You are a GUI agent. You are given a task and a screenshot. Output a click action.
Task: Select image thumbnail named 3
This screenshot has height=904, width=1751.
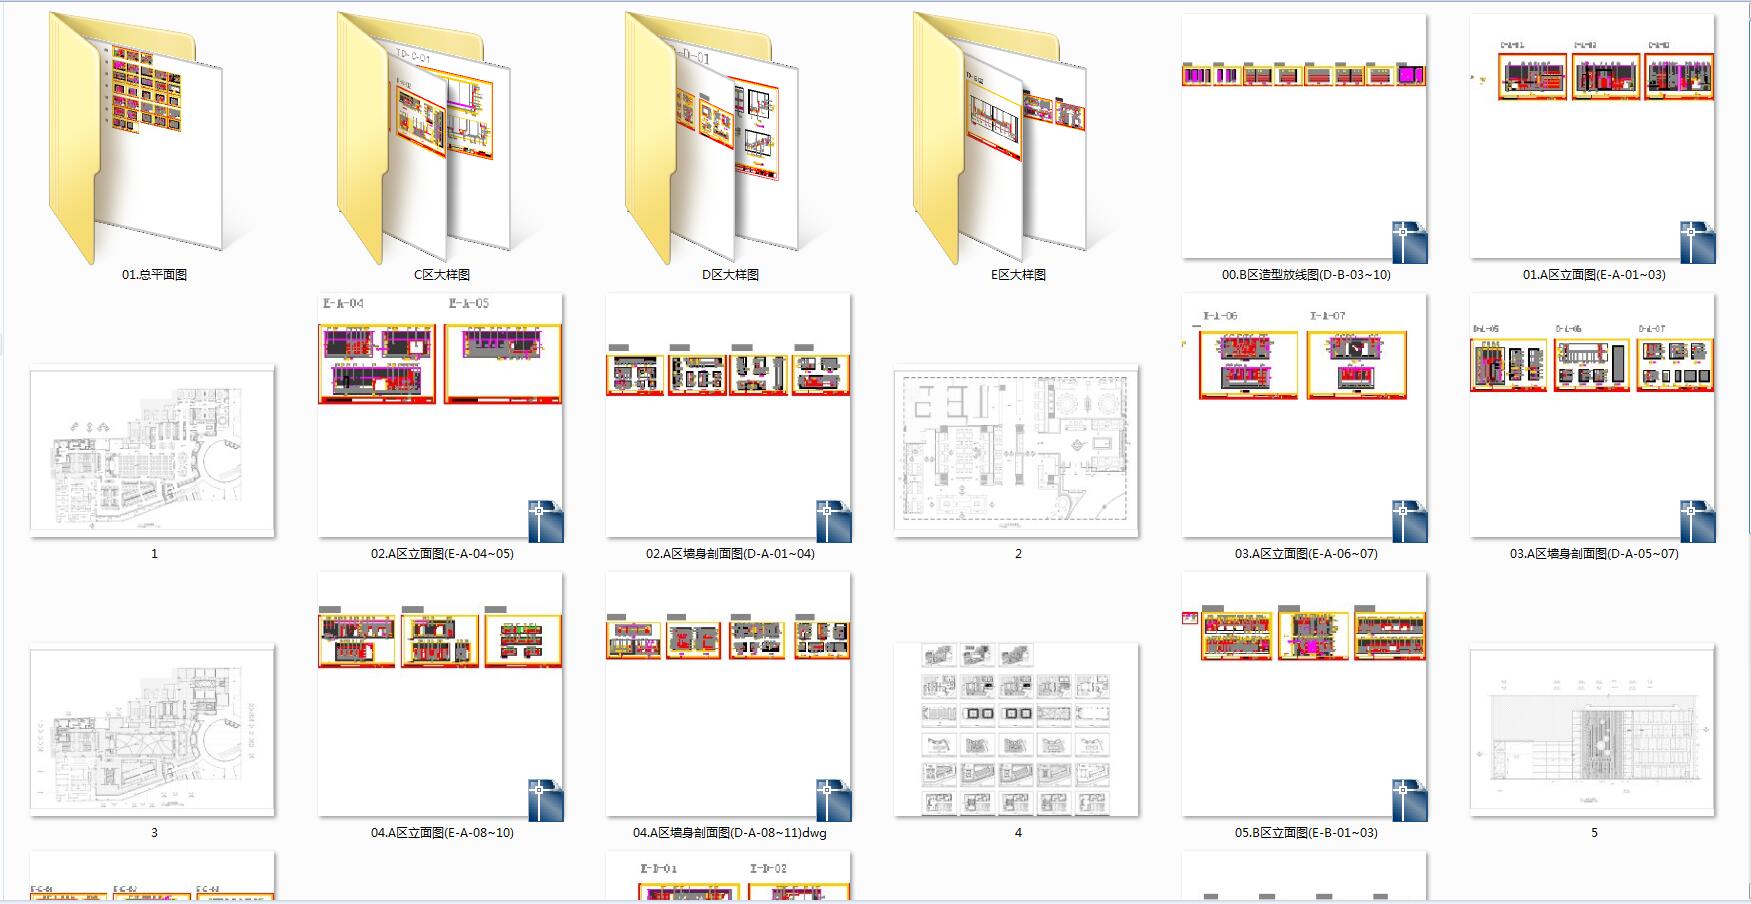[153, 730]
